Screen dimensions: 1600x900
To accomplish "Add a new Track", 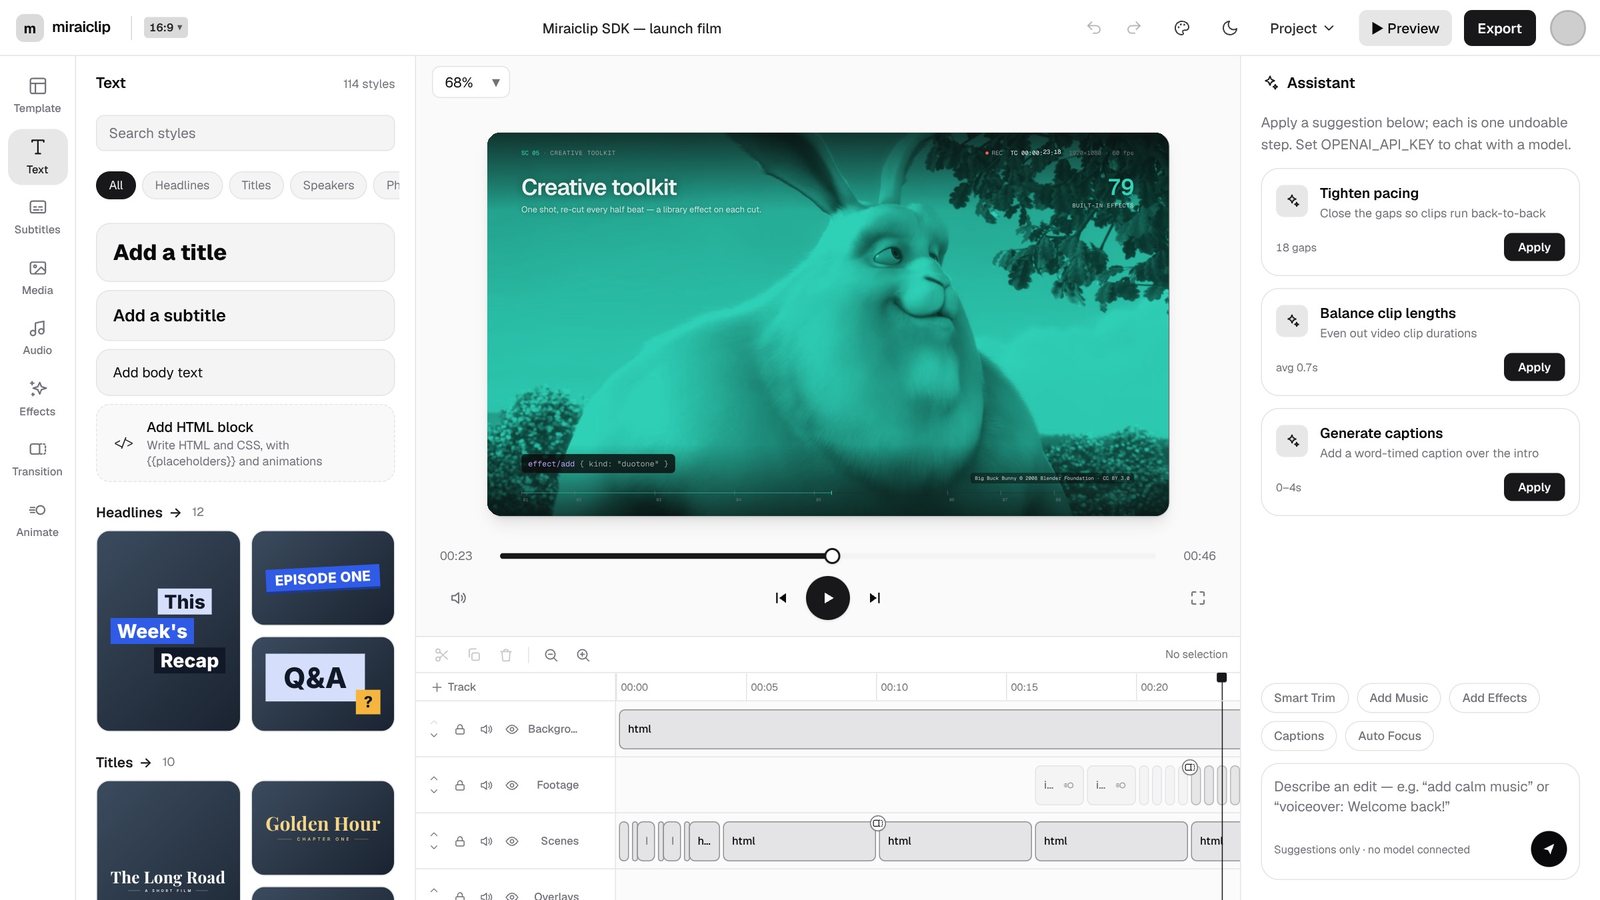I will pos(454,687).
